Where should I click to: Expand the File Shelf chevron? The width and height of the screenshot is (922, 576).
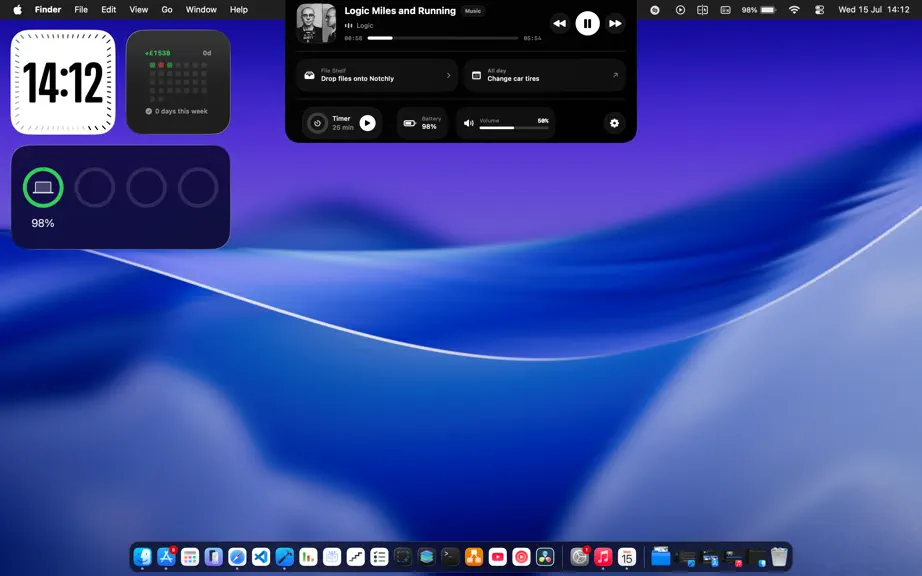pyautogui.click(x=448, y=75)
